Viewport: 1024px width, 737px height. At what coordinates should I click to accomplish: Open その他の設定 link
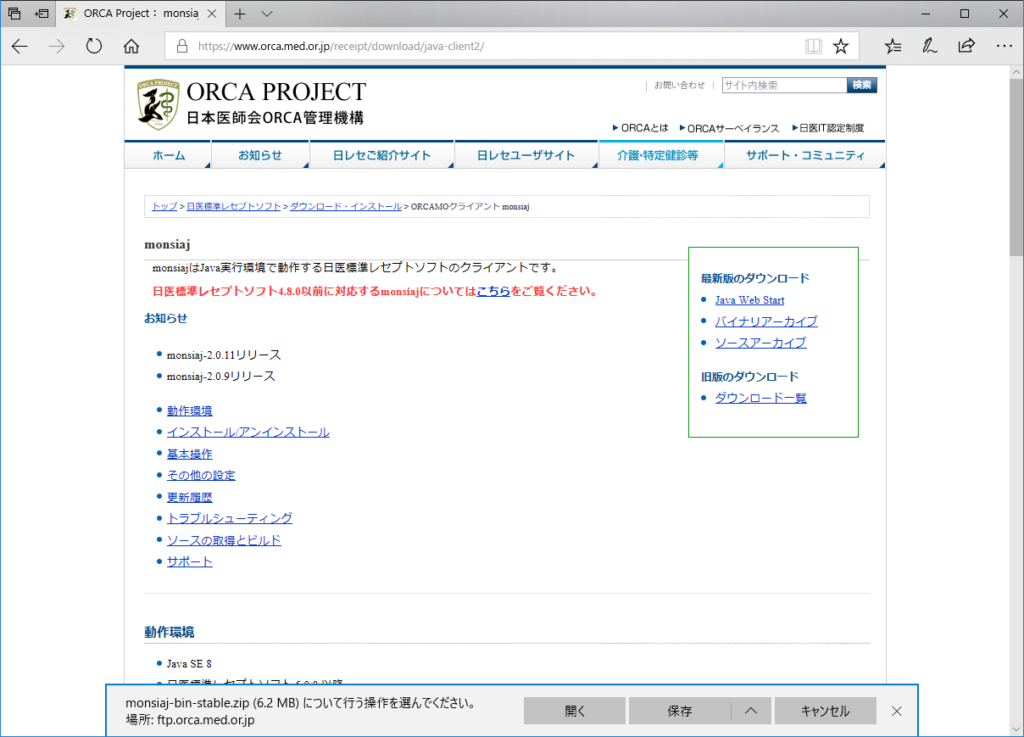200,475
